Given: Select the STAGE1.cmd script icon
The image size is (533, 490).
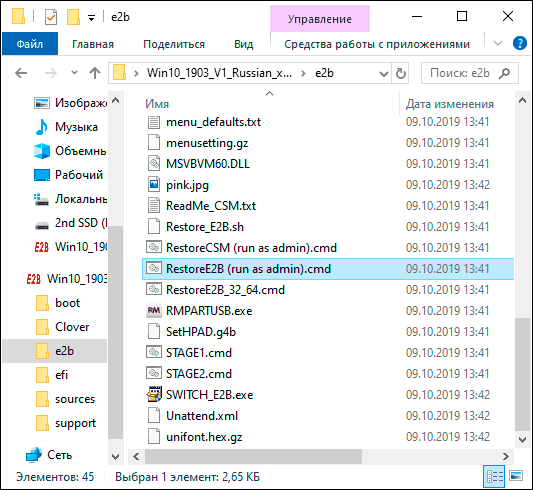Looking at the screenshot, I should (154, 352).
